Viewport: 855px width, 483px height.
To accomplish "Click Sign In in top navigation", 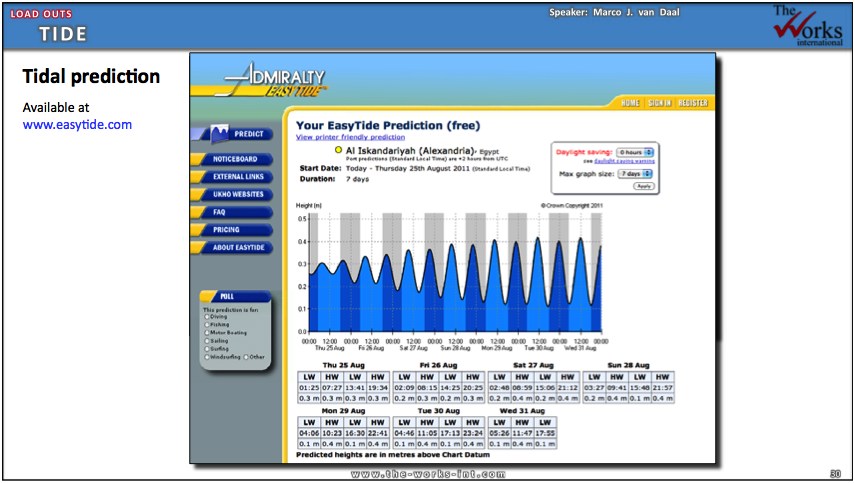I will [659, 103].
